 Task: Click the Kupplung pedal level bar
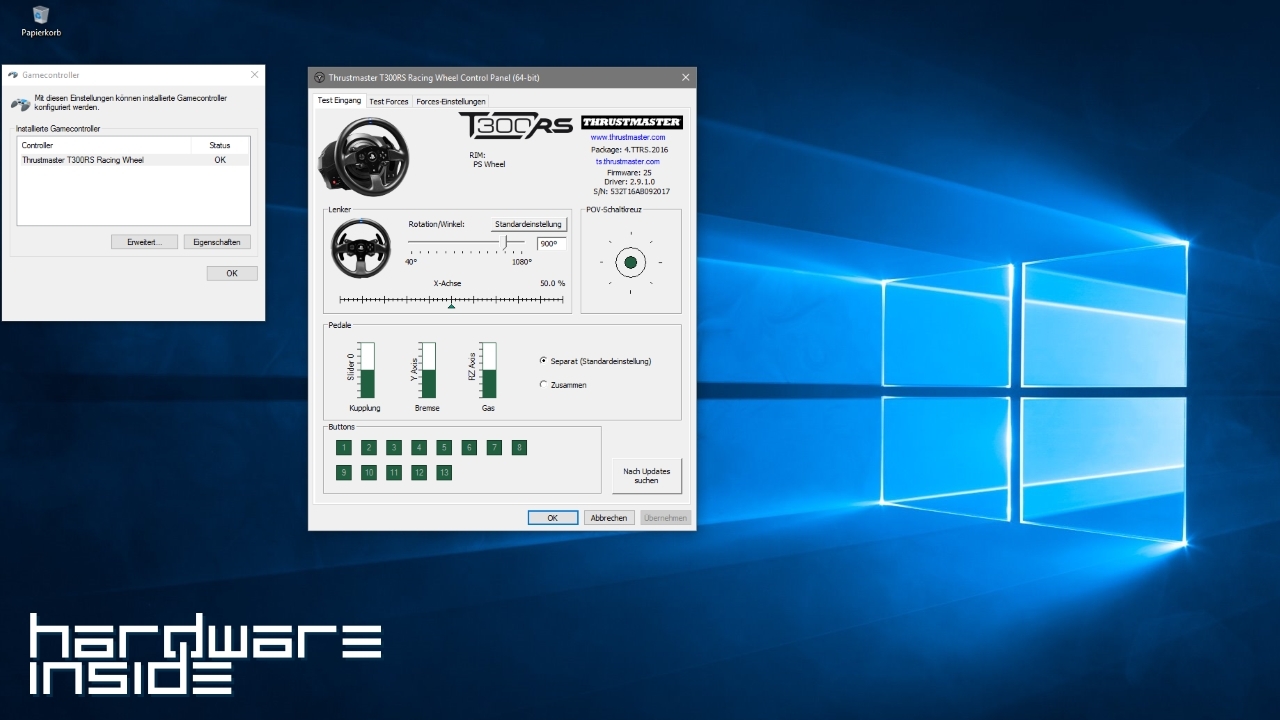[x=367, y=370]
